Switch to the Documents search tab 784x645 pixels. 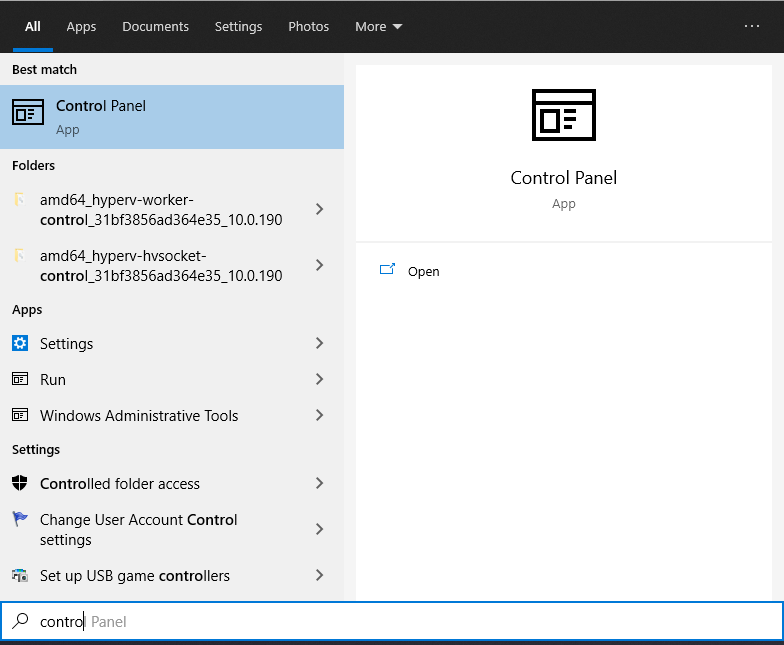tap(156, 26)
